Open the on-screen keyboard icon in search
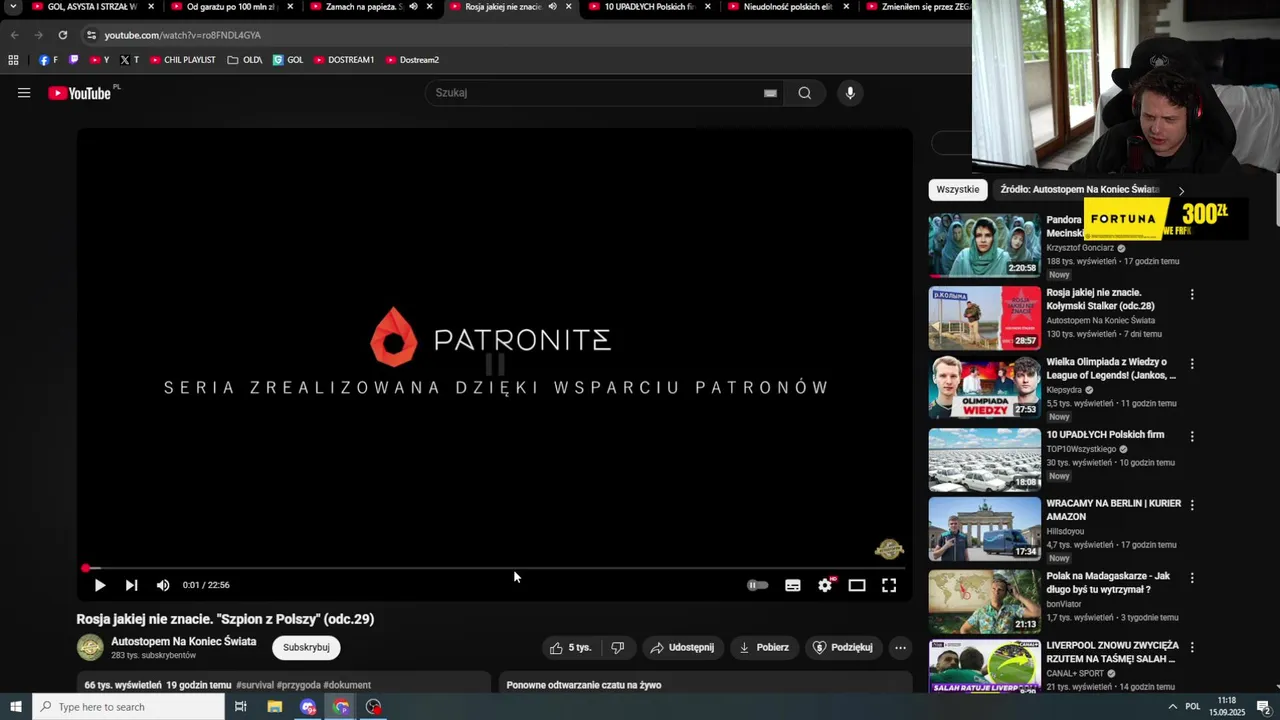 tap(770, 93)
